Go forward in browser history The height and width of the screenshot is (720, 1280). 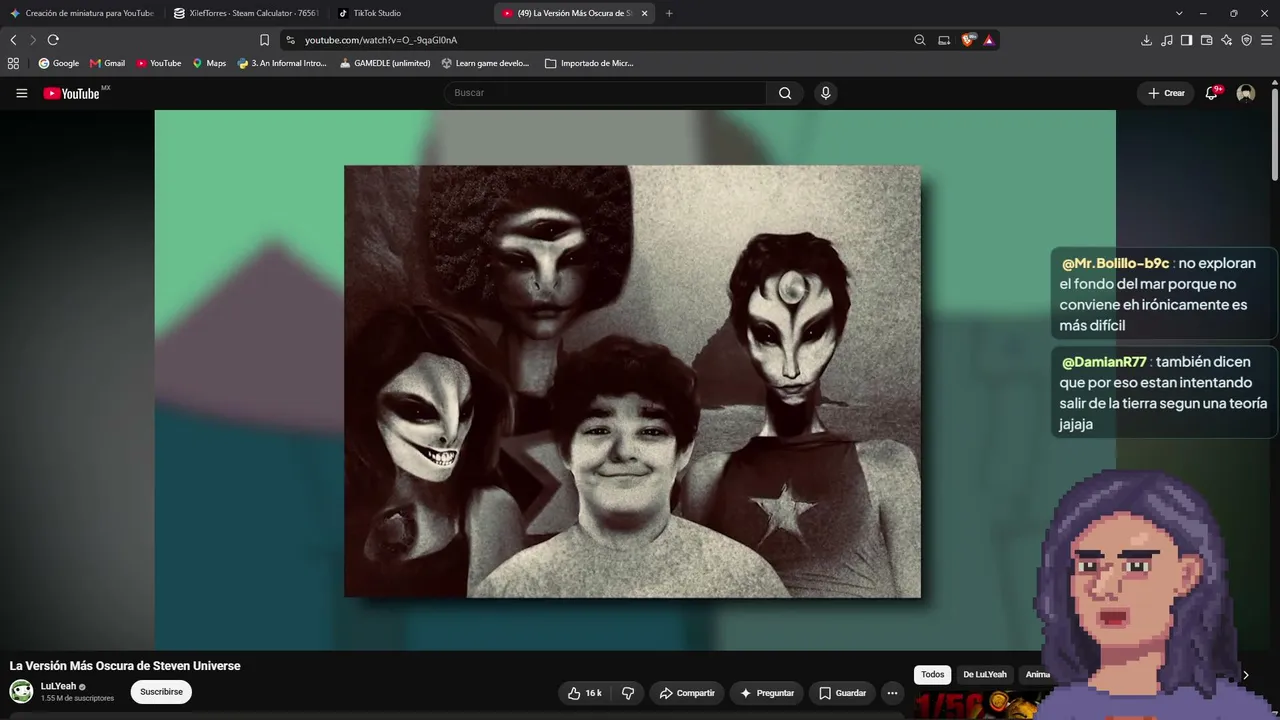[33, 40]
